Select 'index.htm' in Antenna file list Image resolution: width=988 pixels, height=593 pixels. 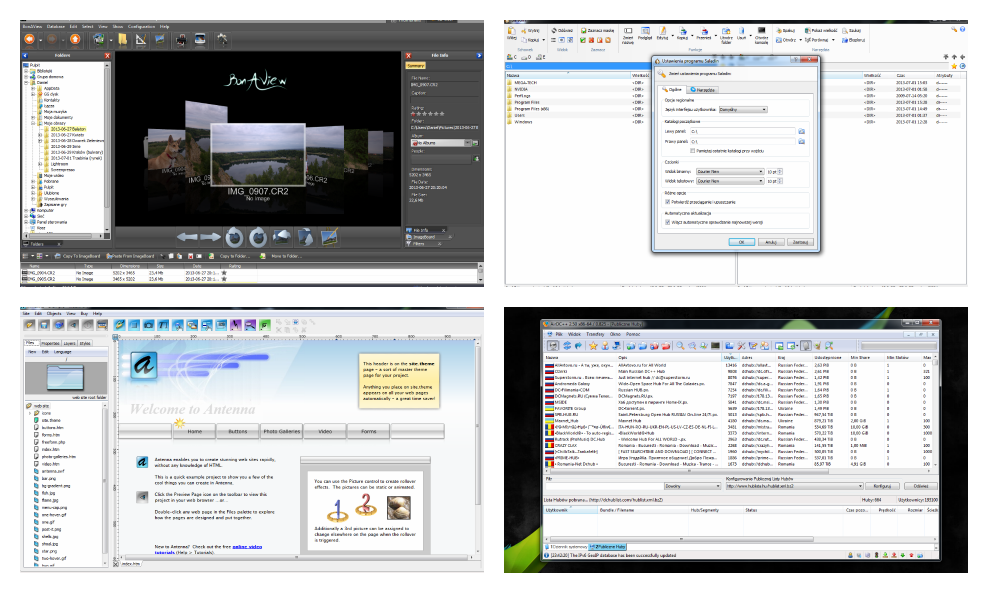(50, 449)
